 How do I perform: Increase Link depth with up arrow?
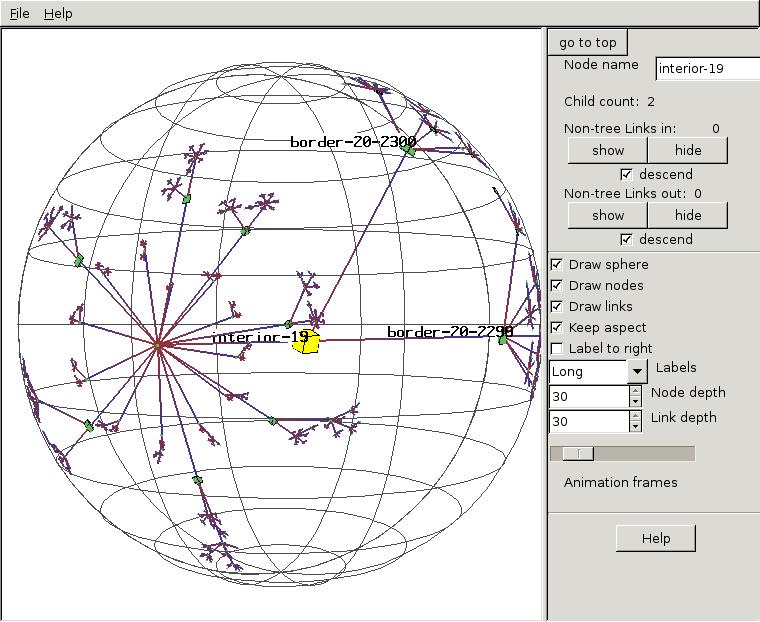click(x=635, y=416)
